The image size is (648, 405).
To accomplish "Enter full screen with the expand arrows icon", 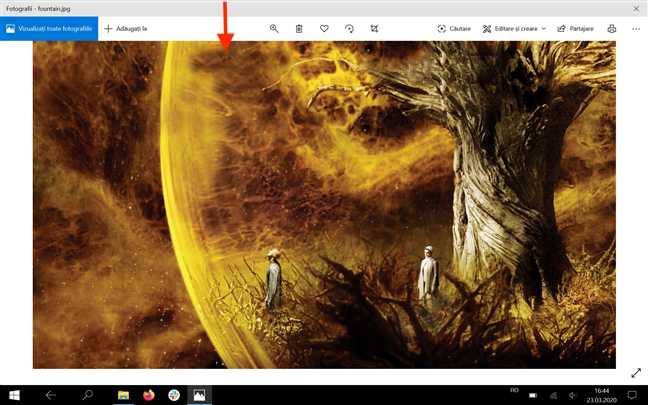I will [636, 373].
